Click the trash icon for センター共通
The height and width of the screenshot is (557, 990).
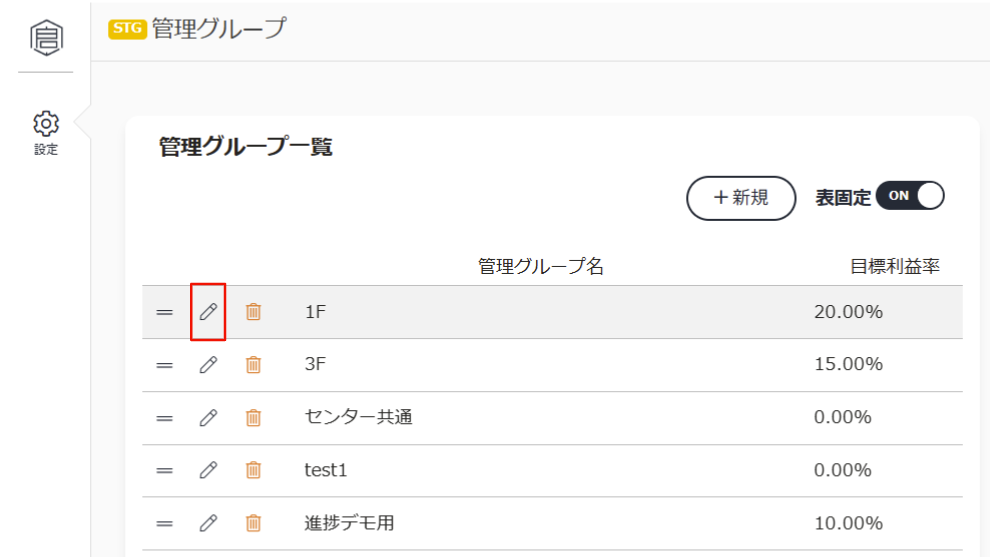(x=253, y=417)
